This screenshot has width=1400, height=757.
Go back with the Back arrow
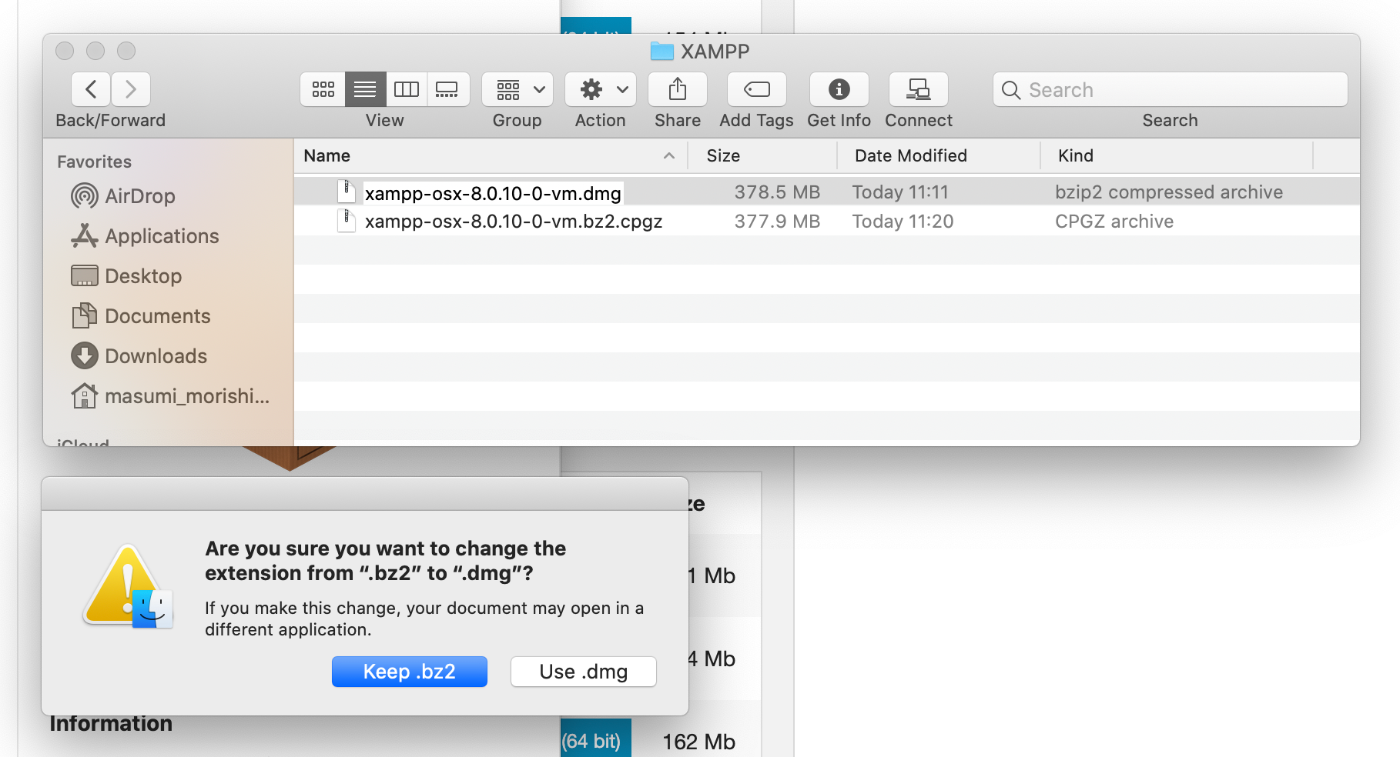91,89
